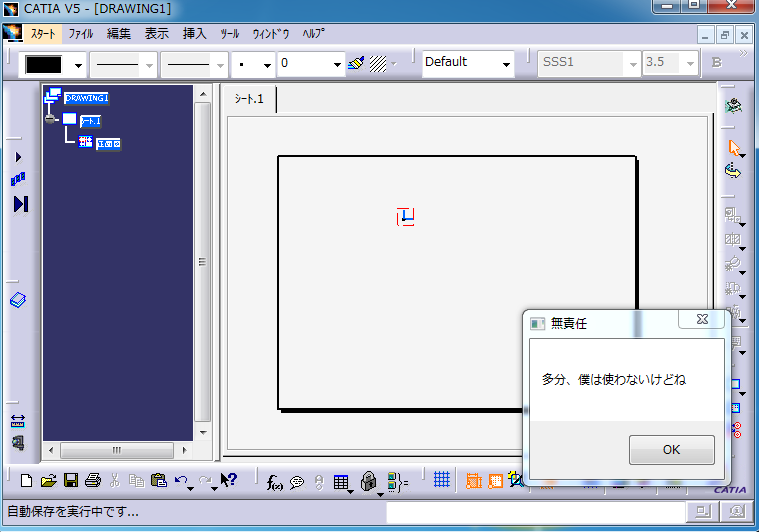The image size is (759, 532).
Task: Open the Formula f(x) tool
Action: pyautogui.click(x=274, y=482)
